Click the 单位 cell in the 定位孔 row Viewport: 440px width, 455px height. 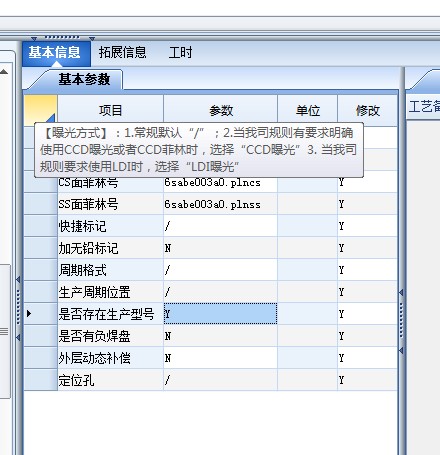pos(307,380)
